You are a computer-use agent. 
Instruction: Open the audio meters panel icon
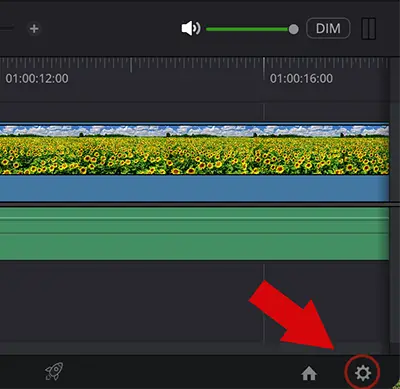point(369,29)
